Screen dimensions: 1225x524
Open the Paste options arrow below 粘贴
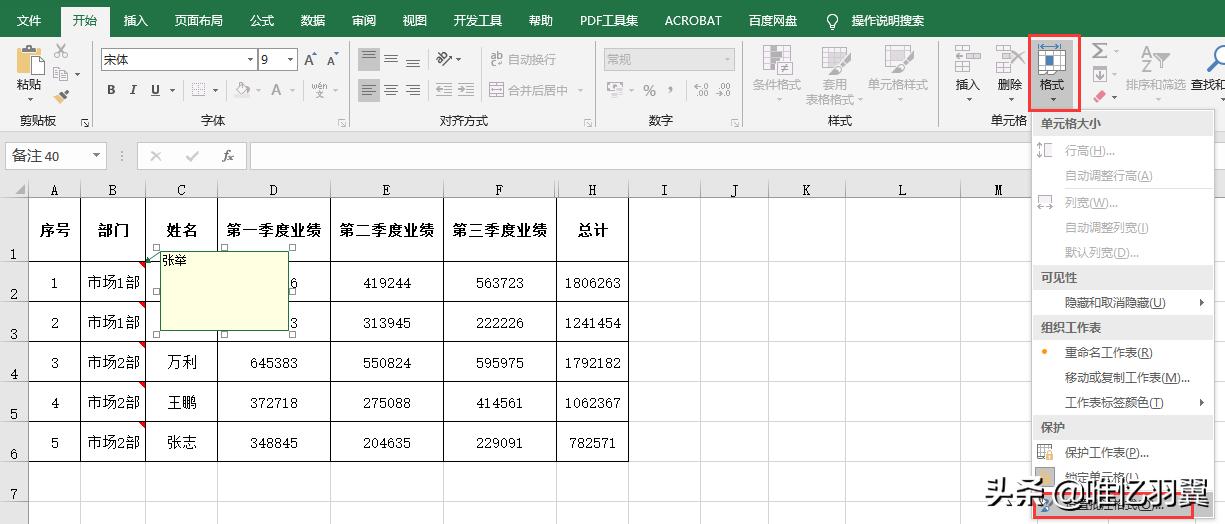pos(29,100)
